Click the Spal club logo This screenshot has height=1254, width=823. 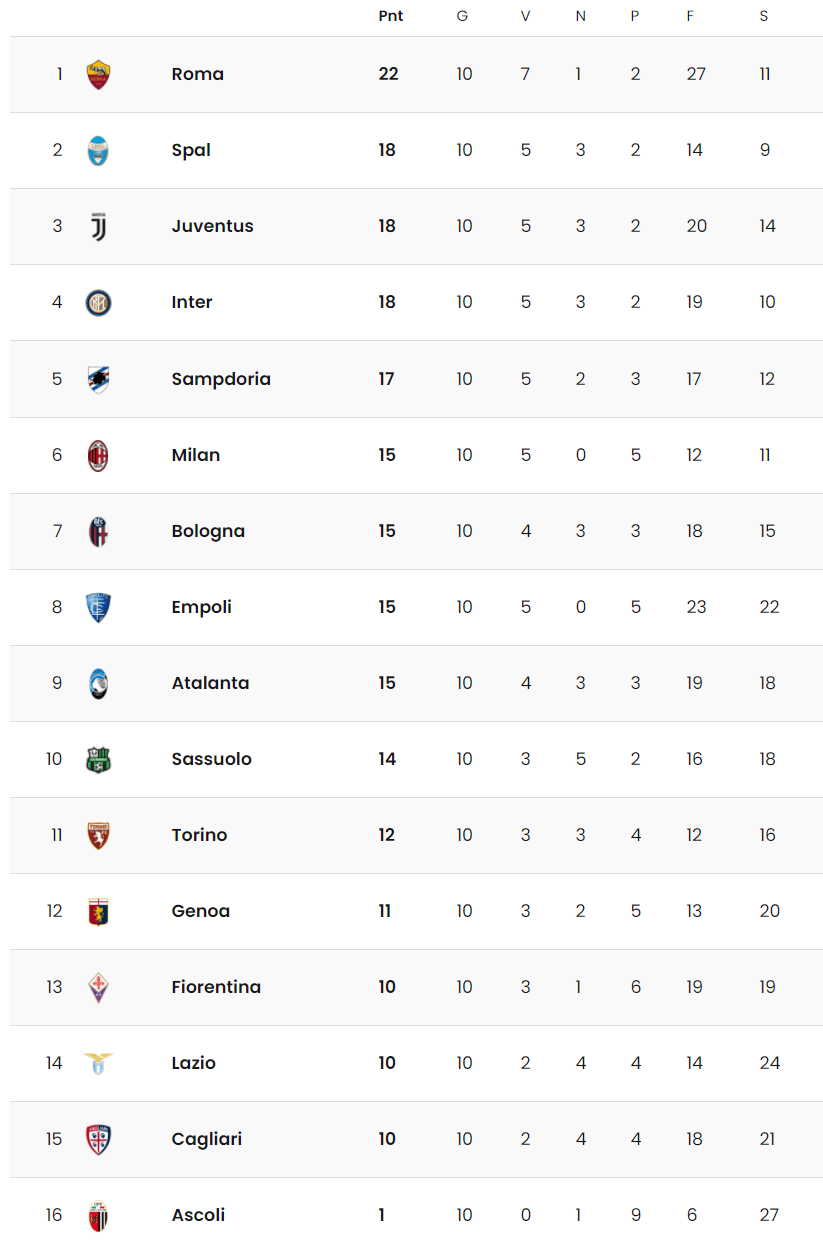tap(98, 151)
